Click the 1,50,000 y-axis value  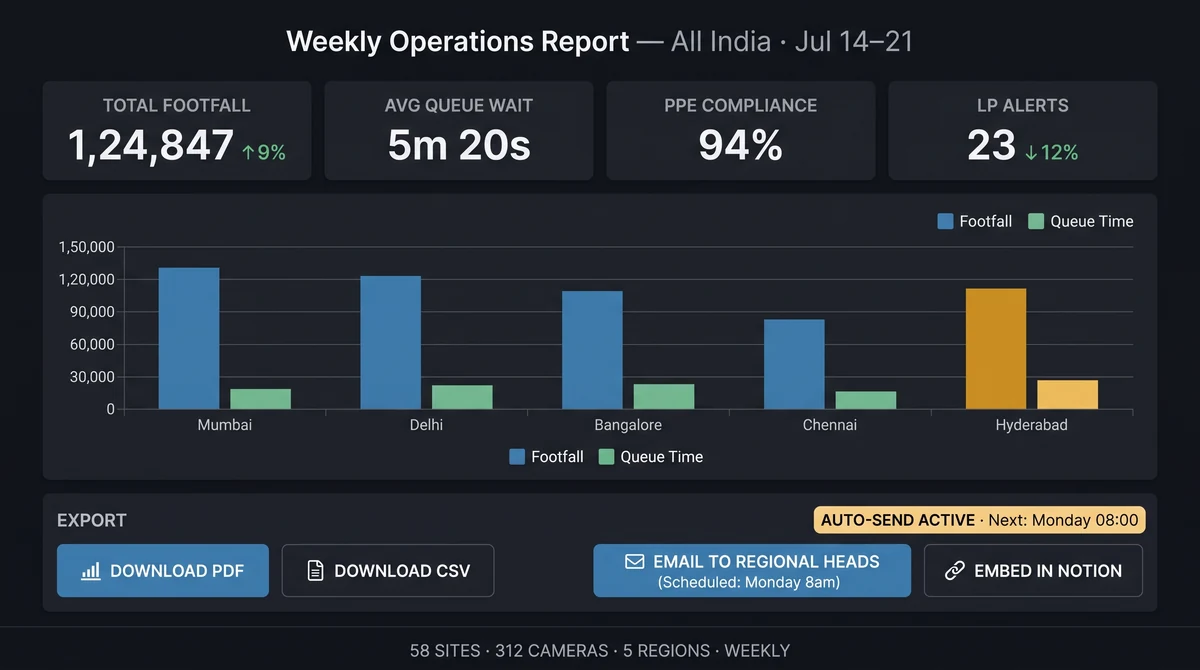pos(87,247)
